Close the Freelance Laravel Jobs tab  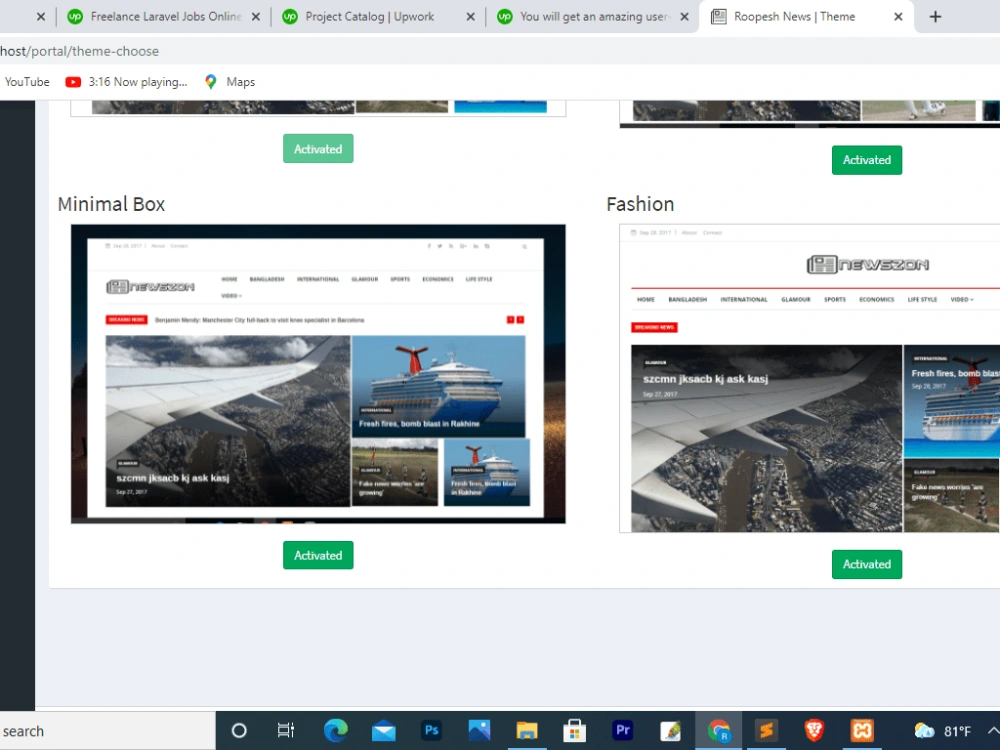pyautogui.click(x=256, y=17)
